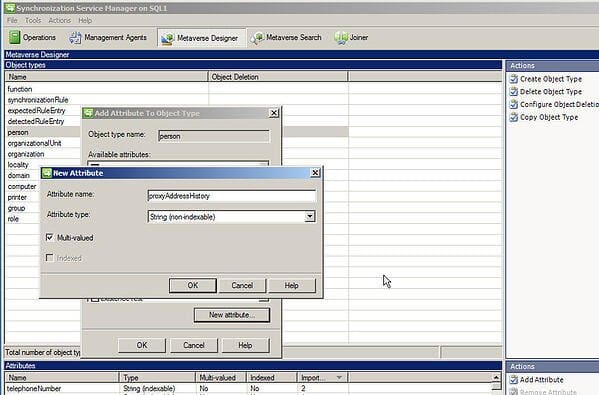This screenshot has height=395, width=599.
Task: Click the Create Object Type action icon
Action: click(514, 79)
